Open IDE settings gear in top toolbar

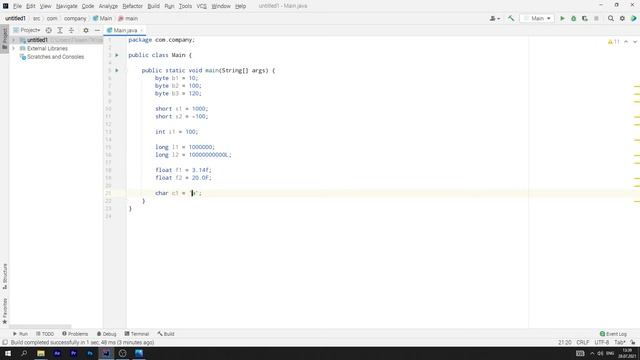(x=622, y=18)
